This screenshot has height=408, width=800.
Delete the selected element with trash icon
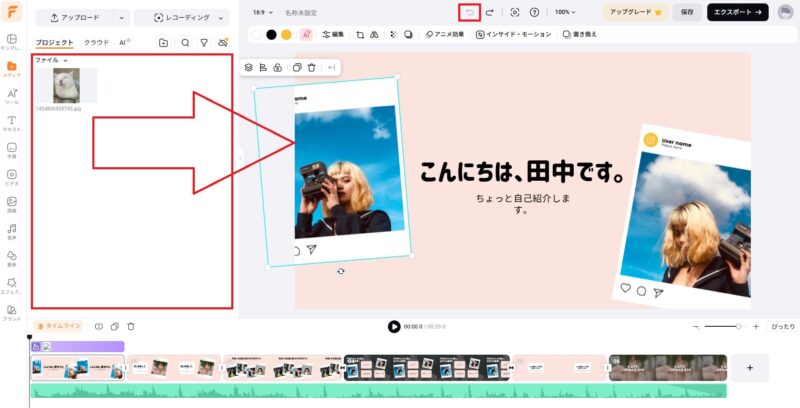312,67
